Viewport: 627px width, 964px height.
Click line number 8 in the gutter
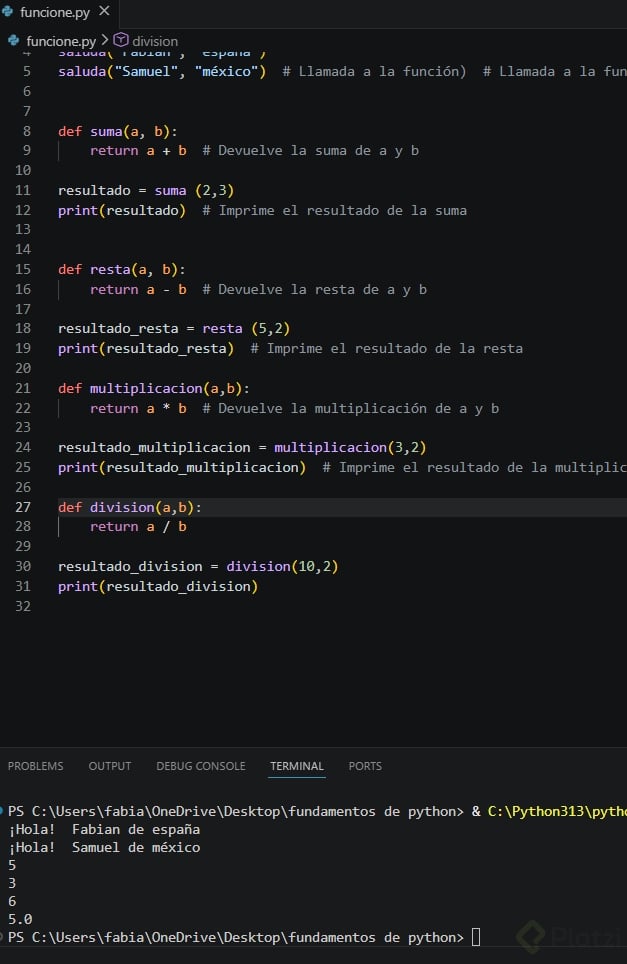[x=27, y=131]
